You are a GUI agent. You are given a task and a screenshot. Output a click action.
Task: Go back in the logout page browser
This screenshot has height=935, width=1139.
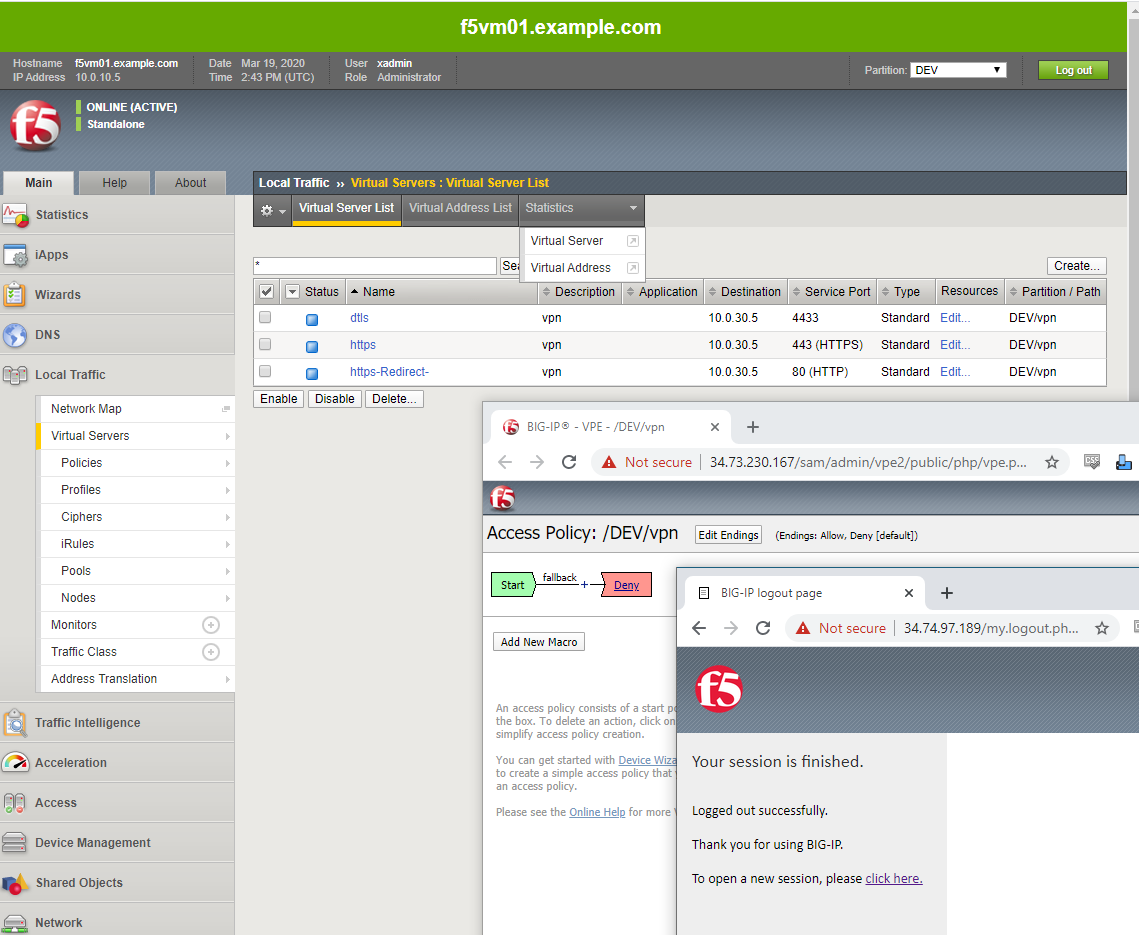(x=699, y=628)
